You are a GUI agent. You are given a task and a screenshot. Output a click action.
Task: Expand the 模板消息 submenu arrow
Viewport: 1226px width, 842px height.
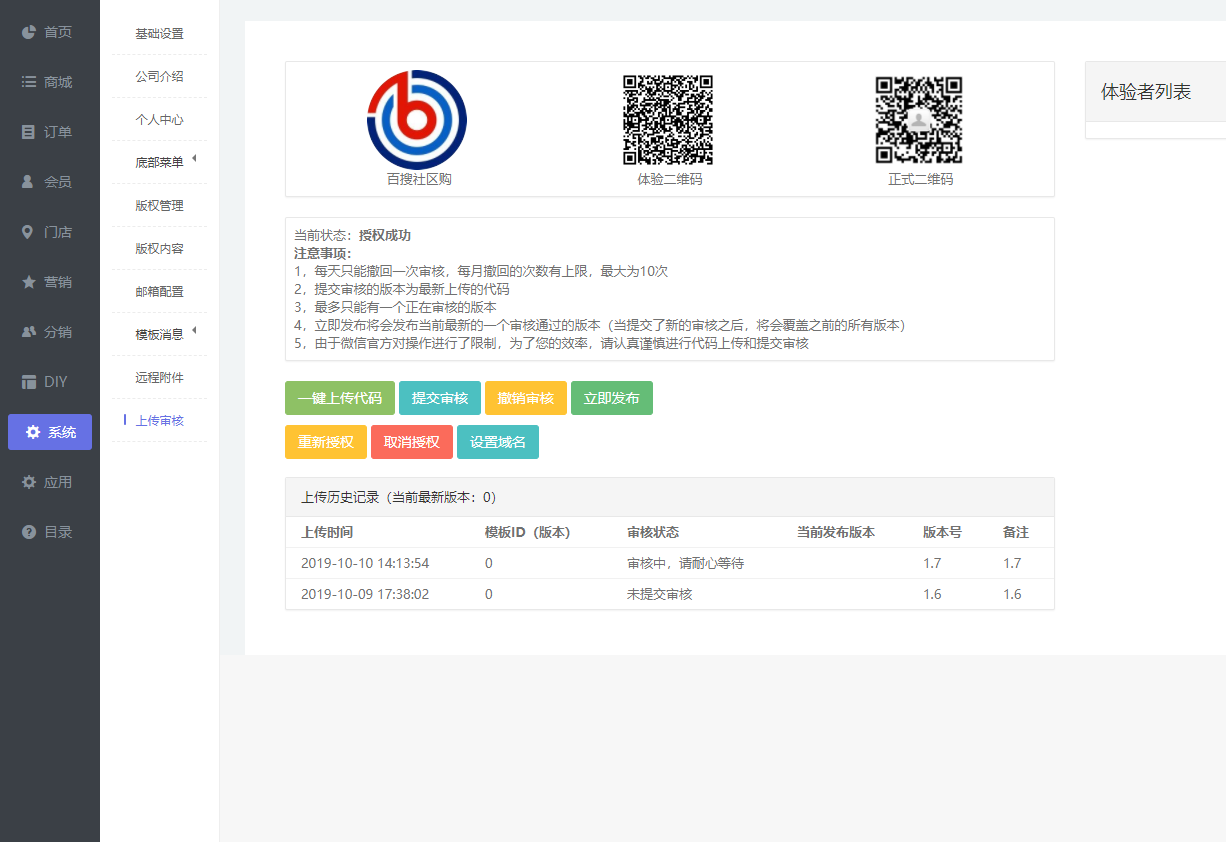194,331
